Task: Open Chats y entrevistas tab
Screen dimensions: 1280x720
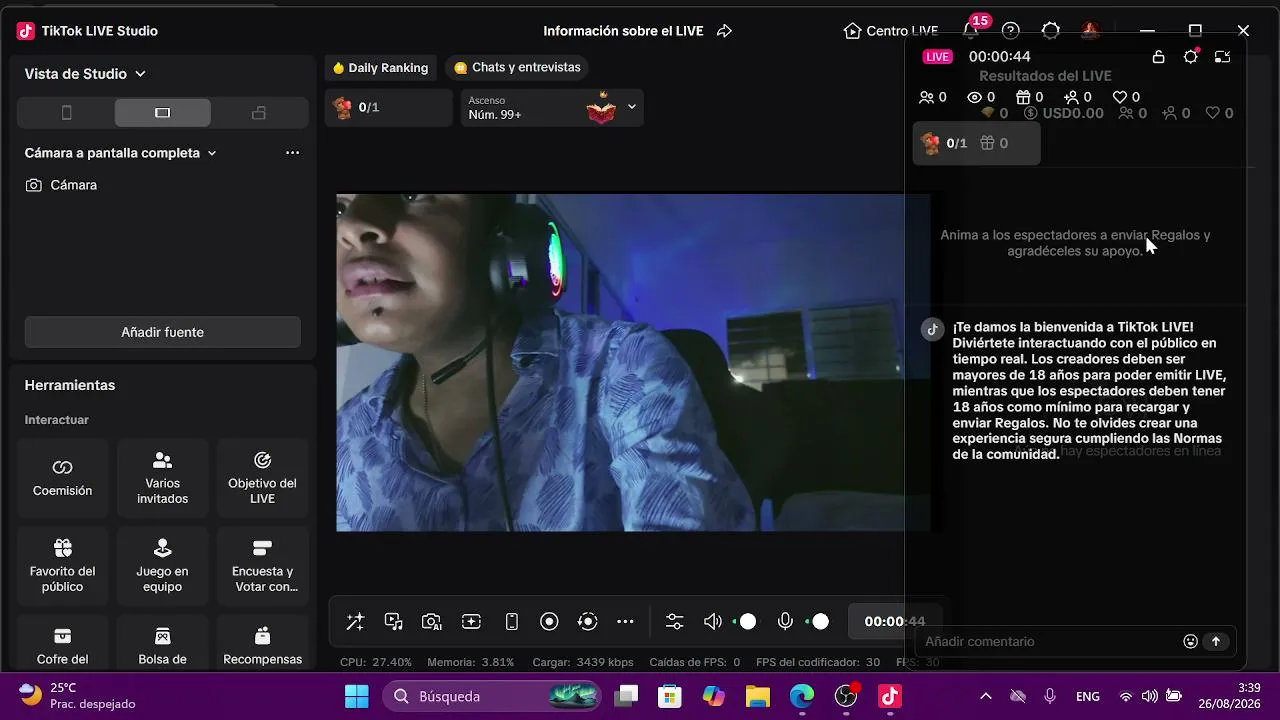Action: coord(517,68)
